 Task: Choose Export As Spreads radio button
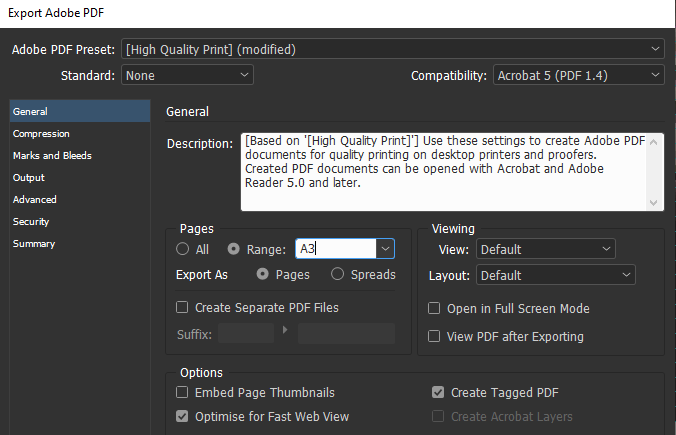pyautogui.click(x=337, y=274)
